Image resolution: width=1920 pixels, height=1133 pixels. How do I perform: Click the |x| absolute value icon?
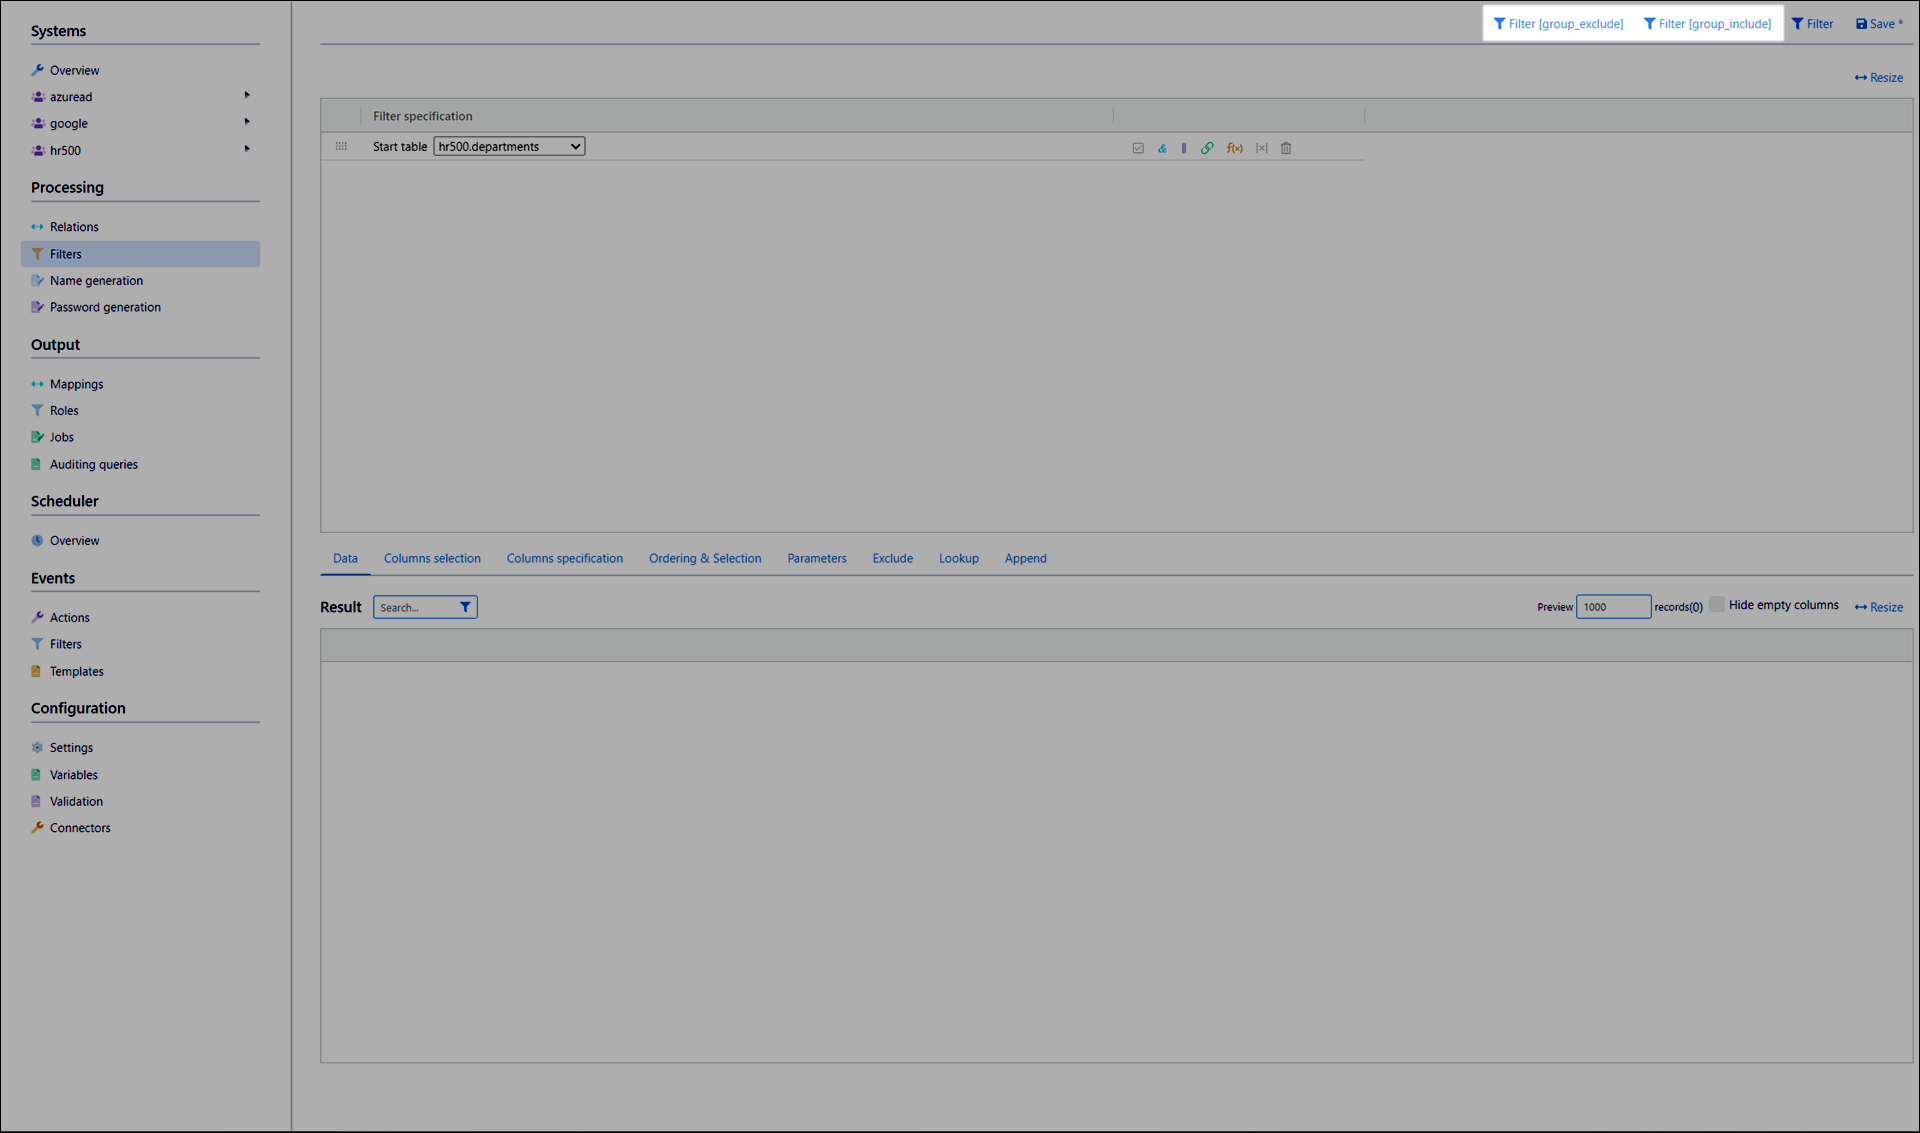point(1261,148)
